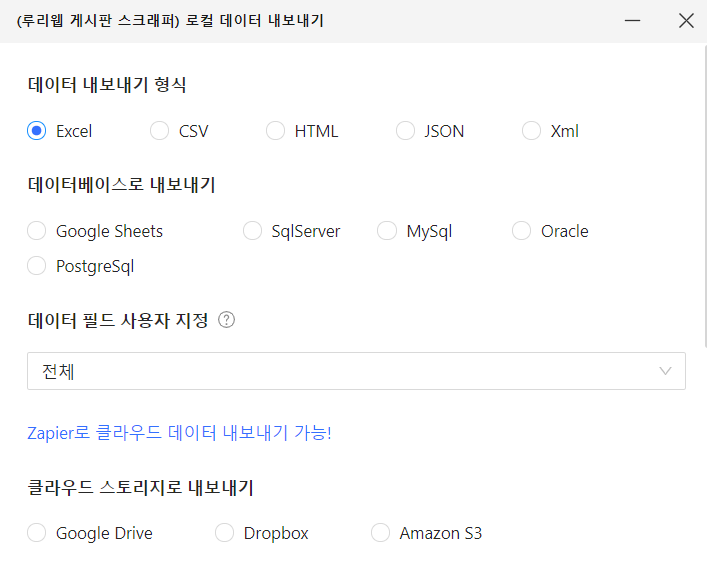Select the Excel export format

coord(37,131)
